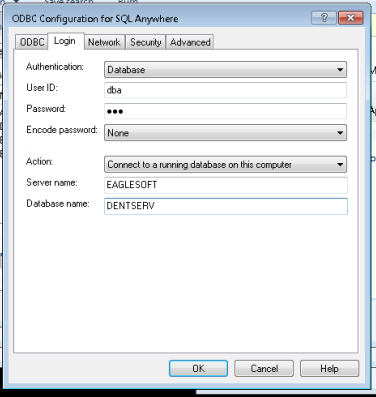376x397 pixels.
Task: Expand the Authentication dropdown arrow
Action: click(x=340, y=70)
